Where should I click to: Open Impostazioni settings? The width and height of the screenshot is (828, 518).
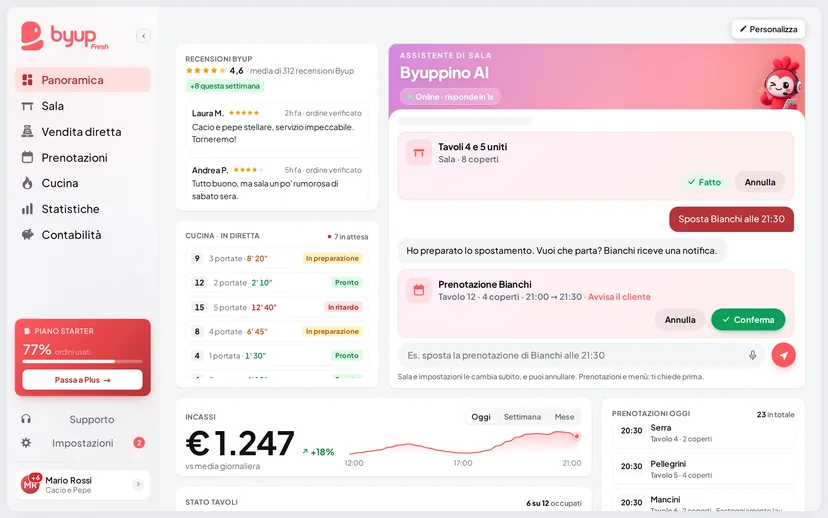coord(82,443)
